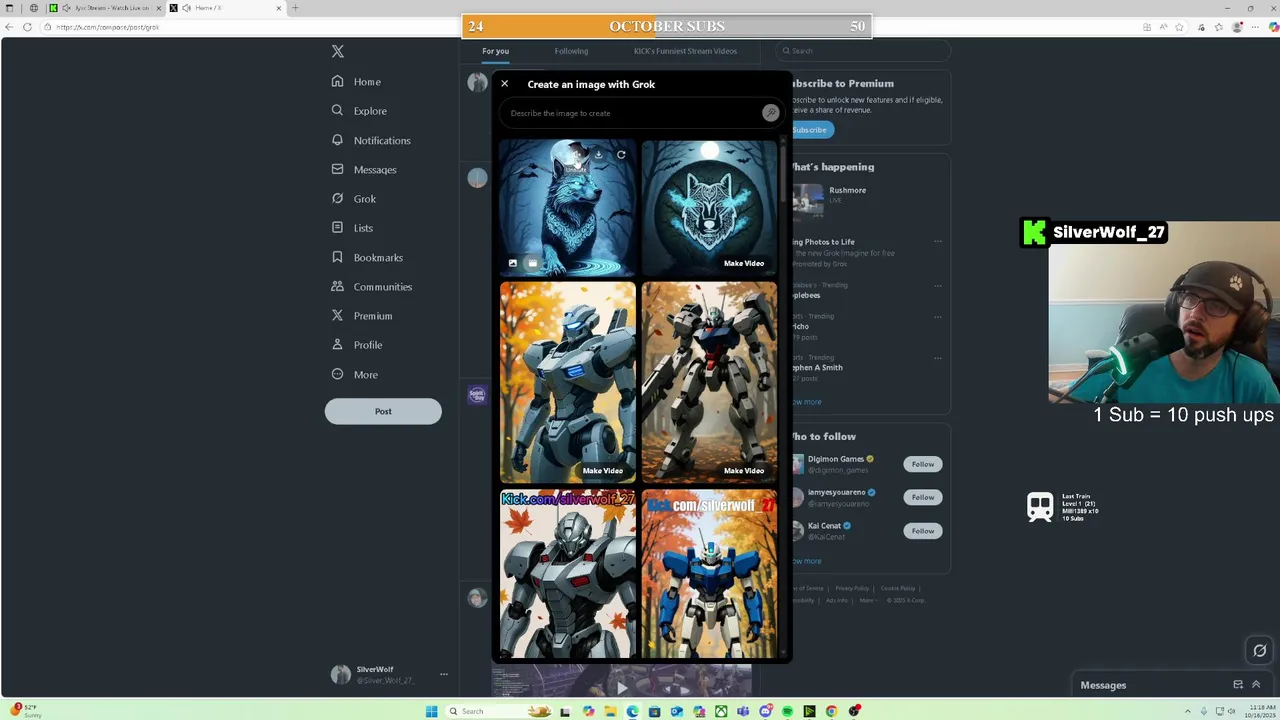
Task: Go to Home in the sidebar
Action: [x=356, y=82]
